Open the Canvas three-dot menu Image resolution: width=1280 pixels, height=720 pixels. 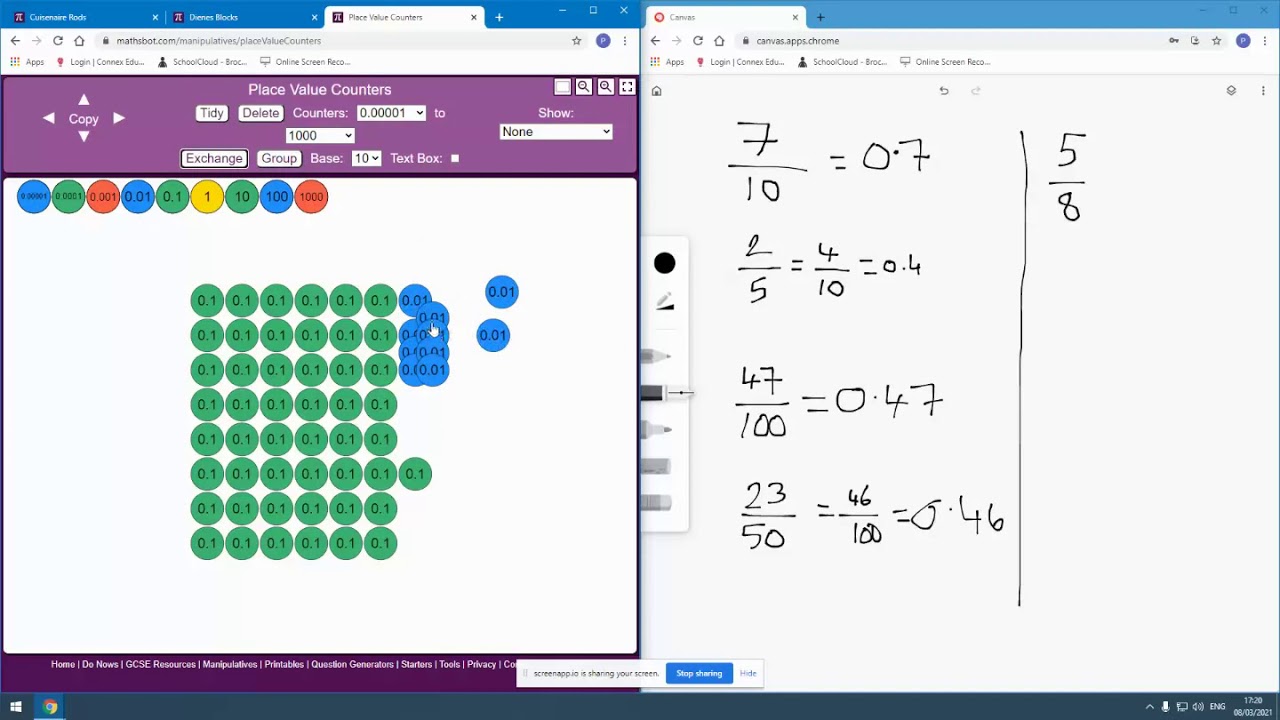tap(1263, 91)
